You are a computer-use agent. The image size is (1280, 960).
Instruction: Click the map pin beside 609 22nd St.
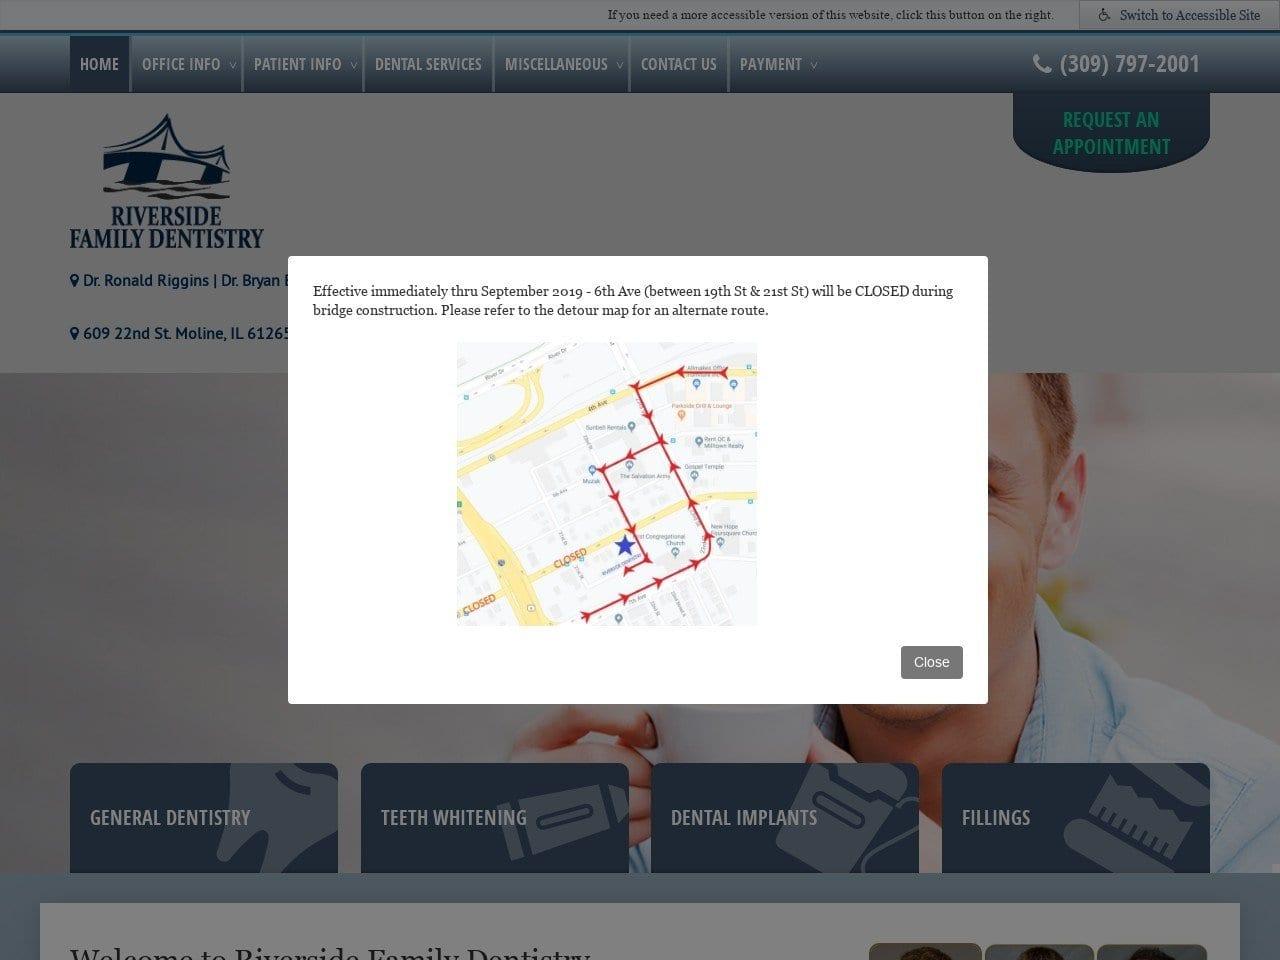[x=74, y=333]
